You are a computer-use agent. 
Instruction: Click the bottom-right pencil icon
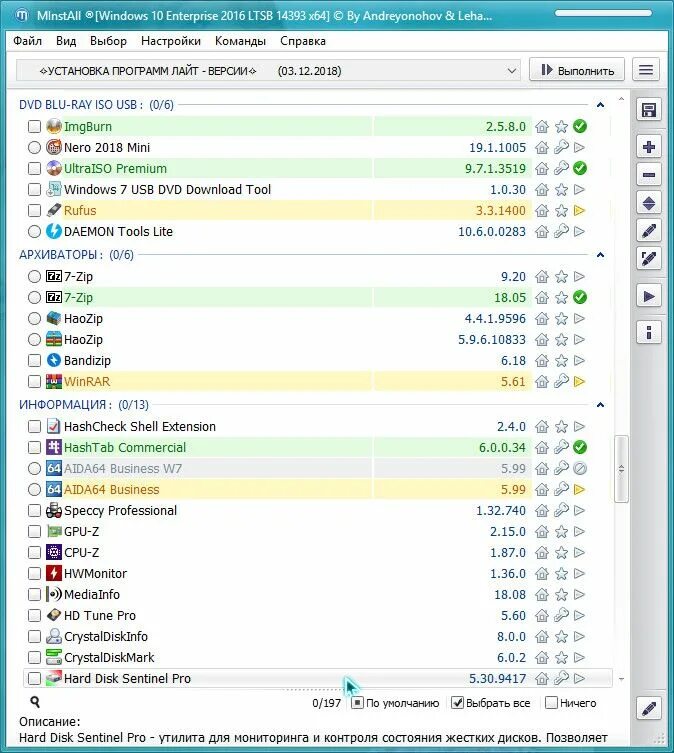click(x=649, y=708)
